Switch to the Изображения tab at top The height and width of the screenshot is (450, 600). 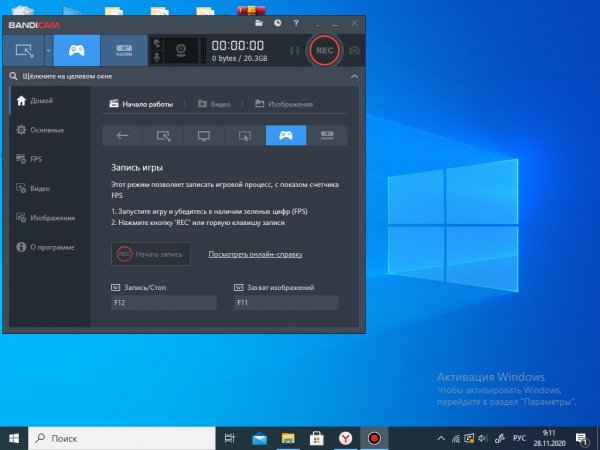(284, 104)
